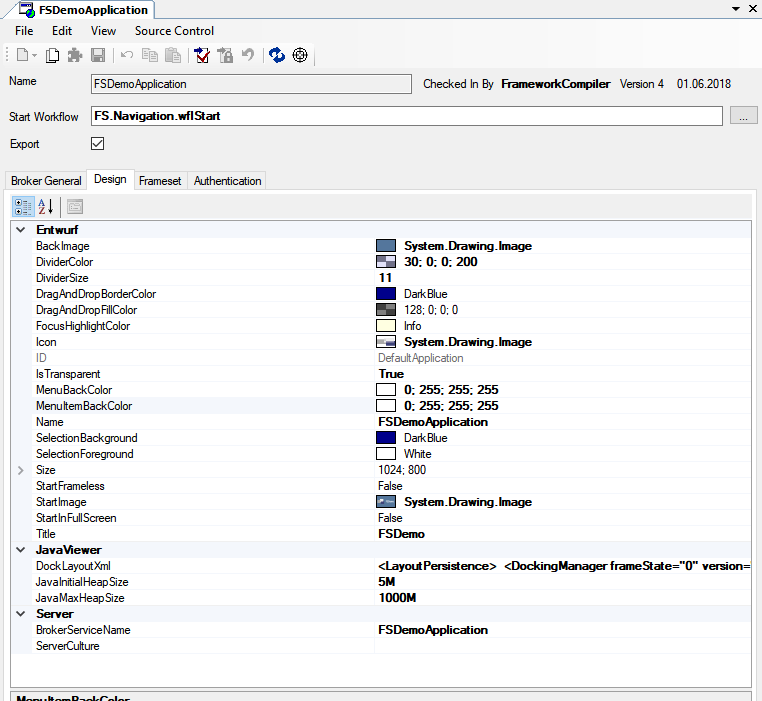Click the StartInFullScreen value False
The image size is (762, 701).
[390, 518]
